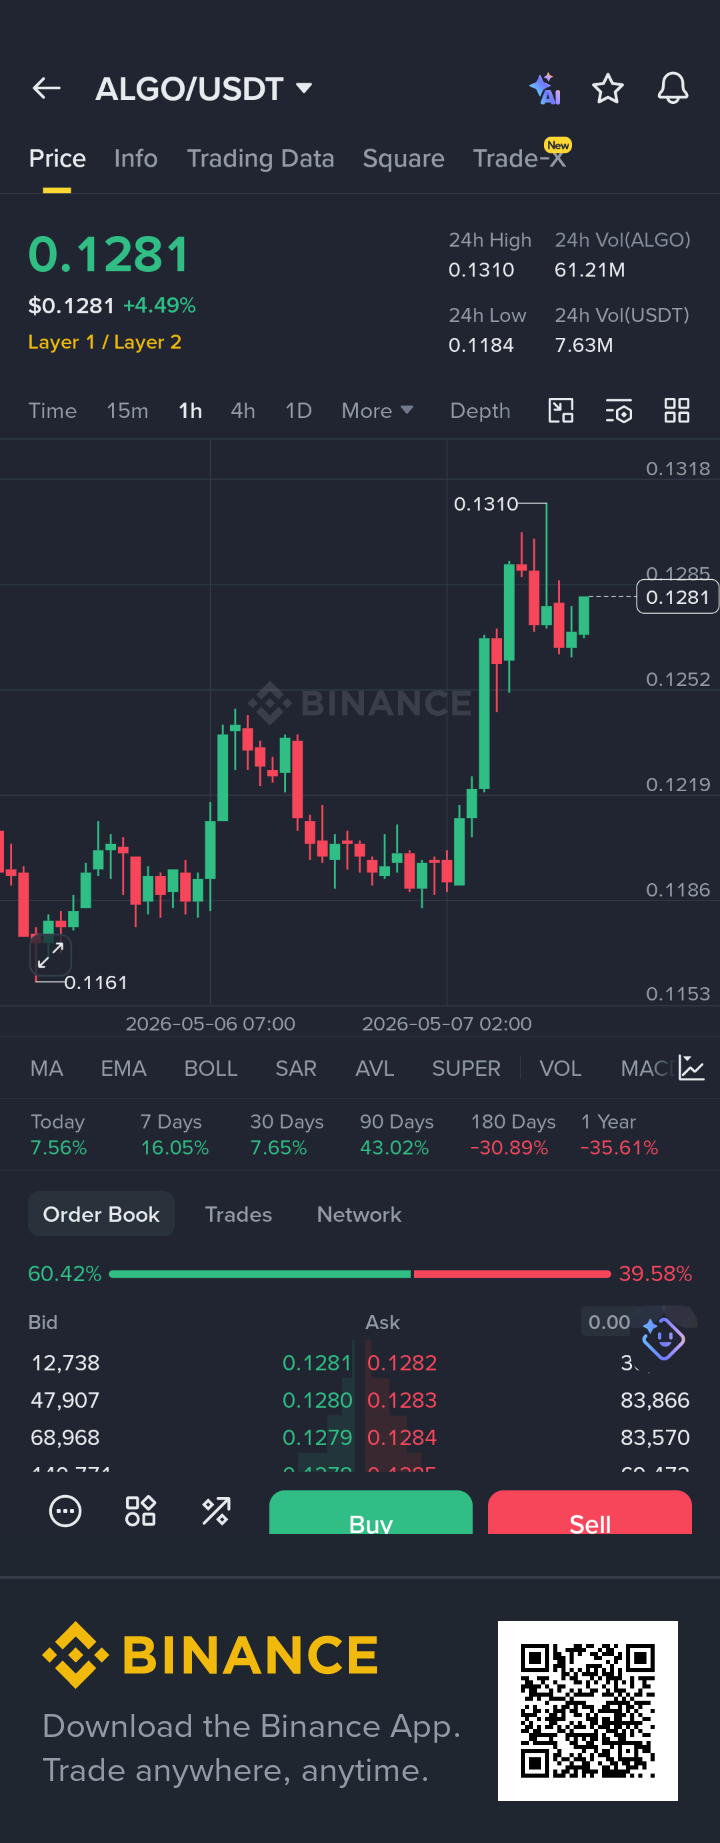This screenshot has height=1843, width=720.
Task: Go back using the arrow icon
Action: [x=47, y=88]
